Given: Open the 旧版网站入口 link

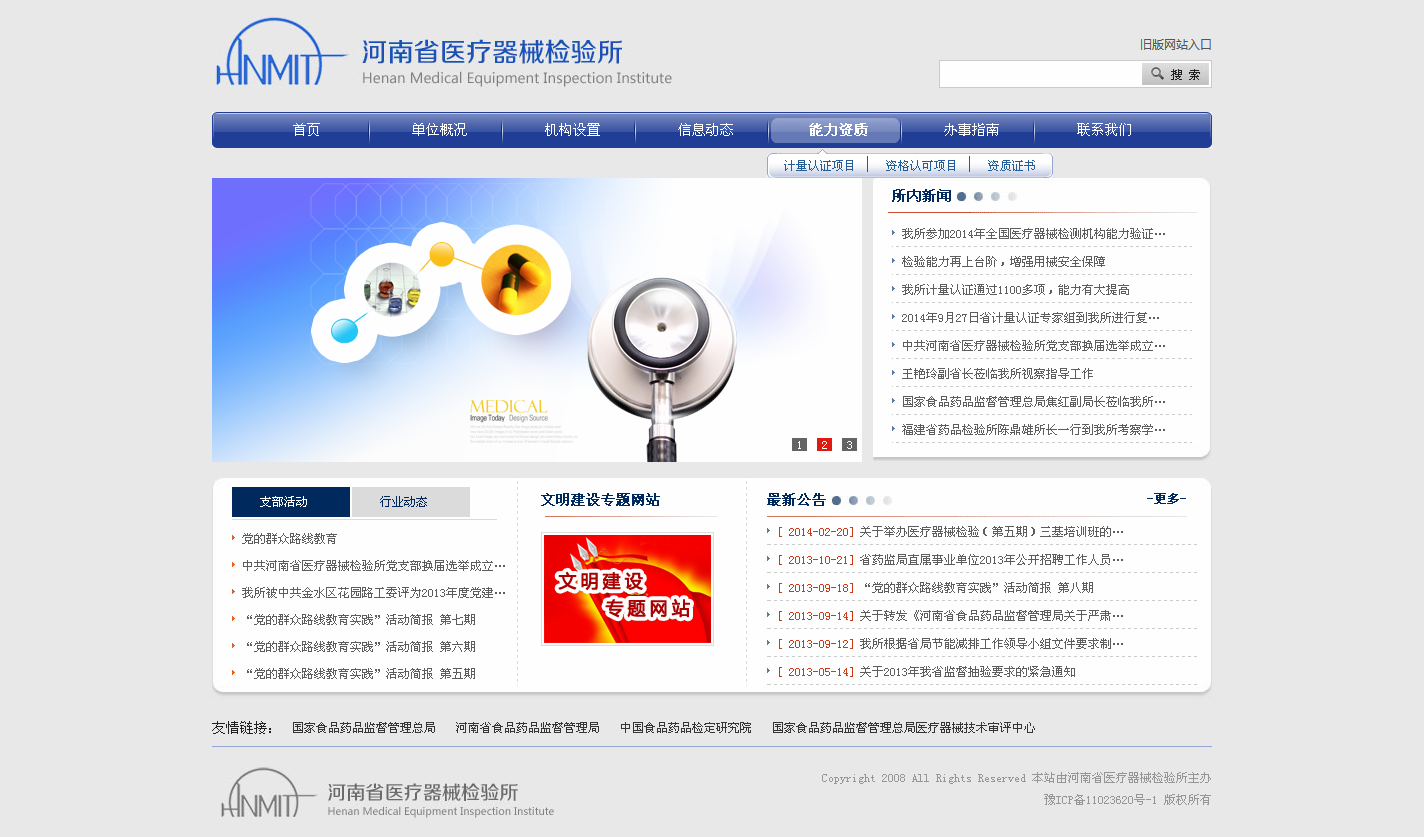Looking at the screenshot, I should (x=1175, y=44).
